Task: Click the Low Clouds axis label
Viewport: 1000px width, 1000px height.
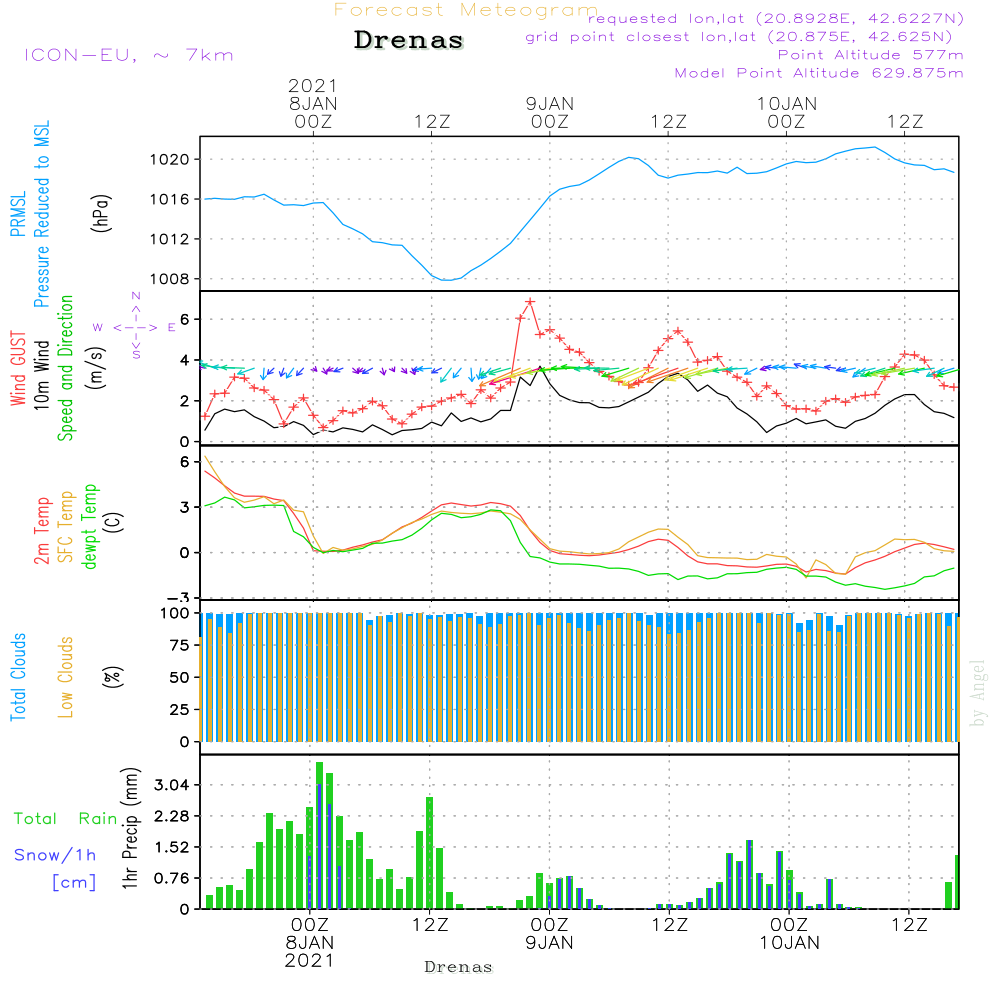Action: coord(66,677)
